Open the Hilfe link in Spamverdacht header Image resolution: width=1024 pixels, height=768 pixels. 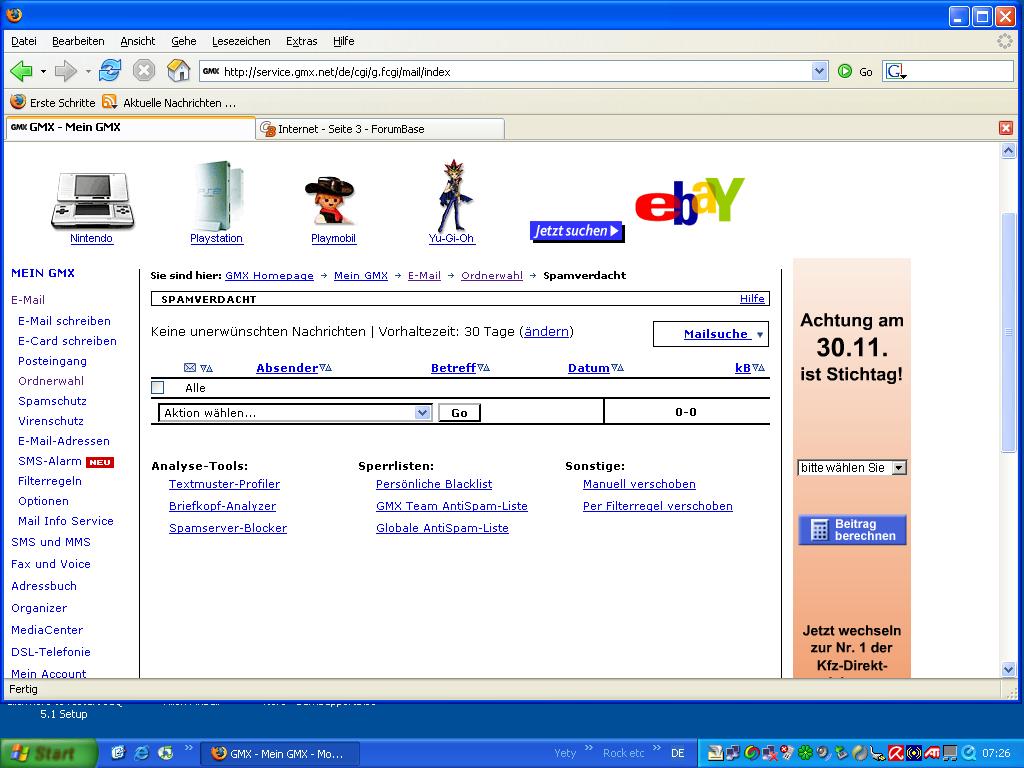click(752, 298)
